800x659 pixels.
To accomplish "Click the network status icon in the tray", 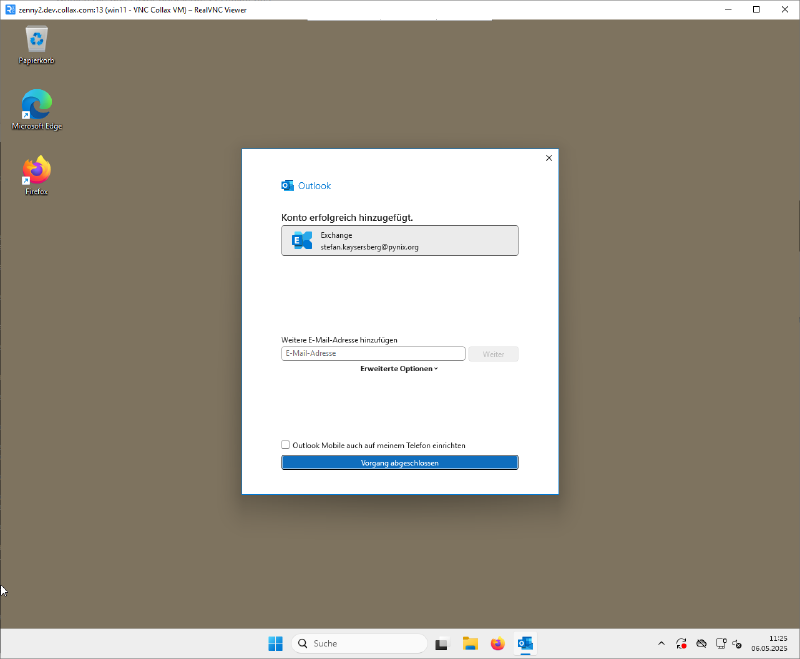I will [x=721, y=644].
